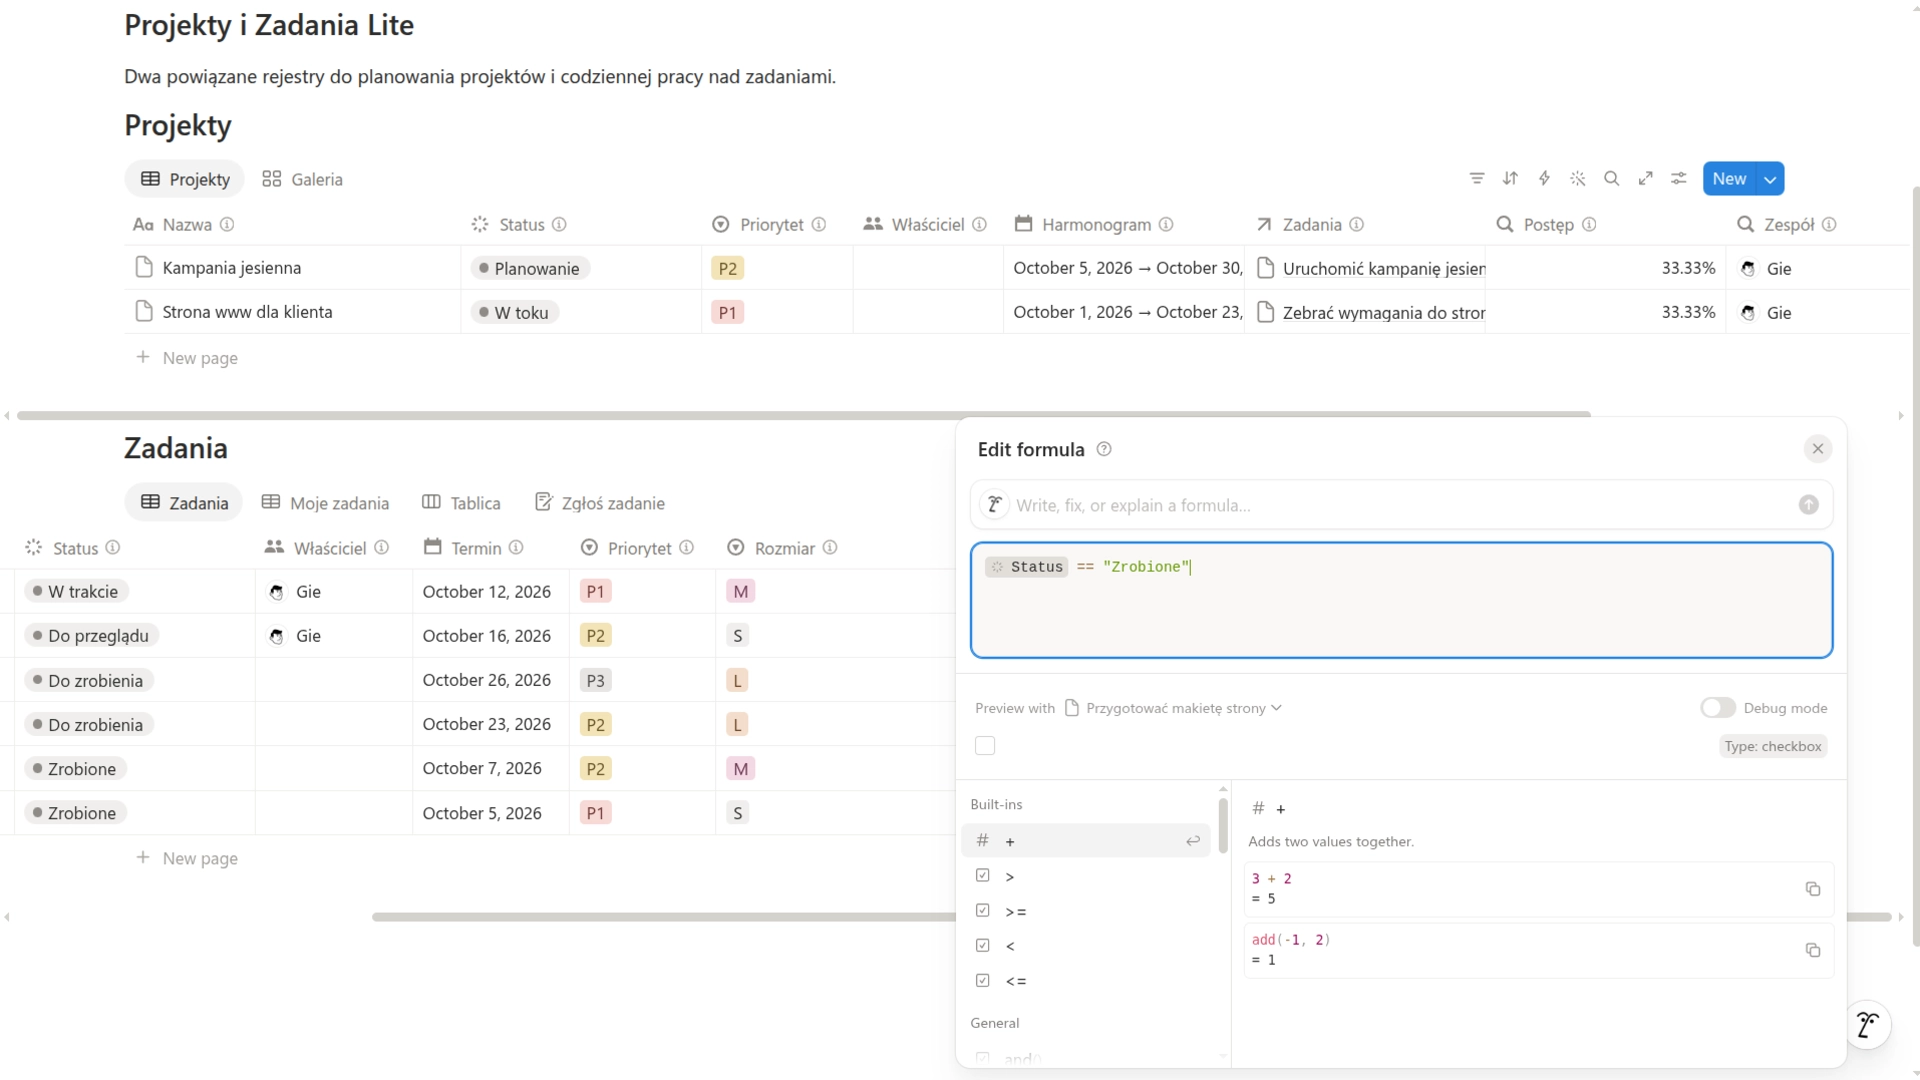Switch to the Tablica view tab

[461, 503]
